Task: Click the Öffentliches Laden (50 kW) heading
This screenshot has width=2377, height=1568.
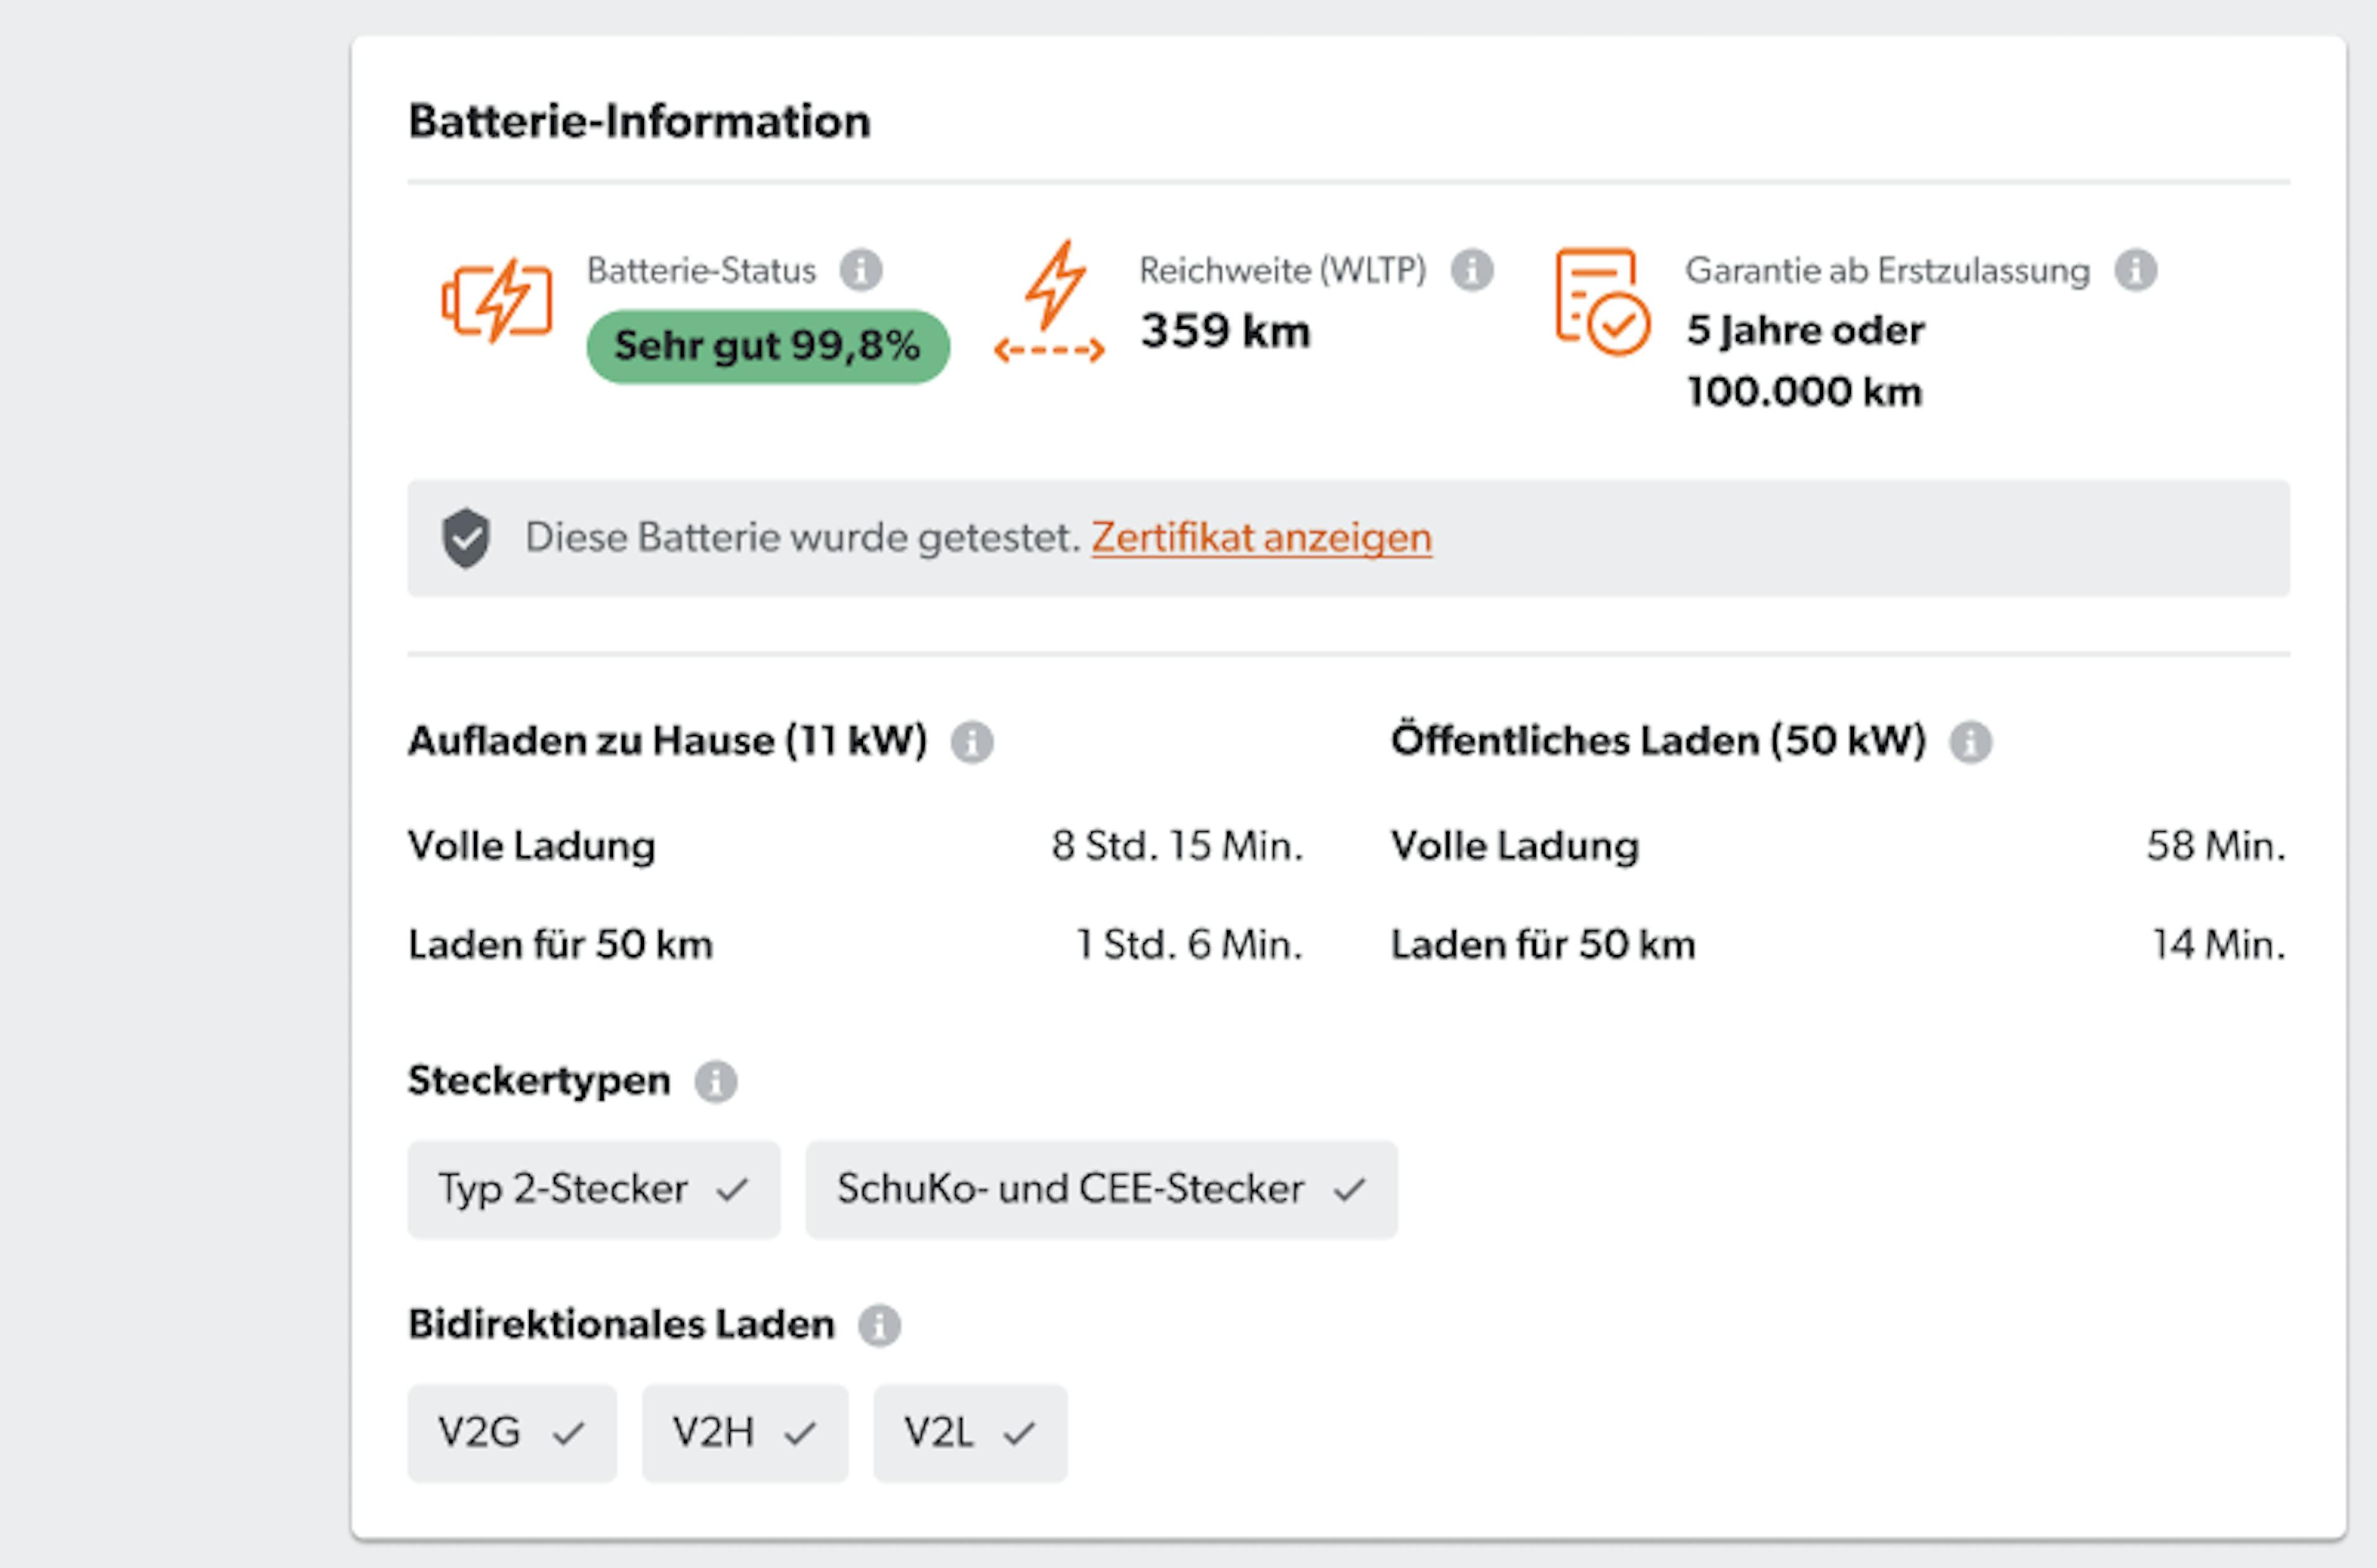Action: pos(1659,741)
